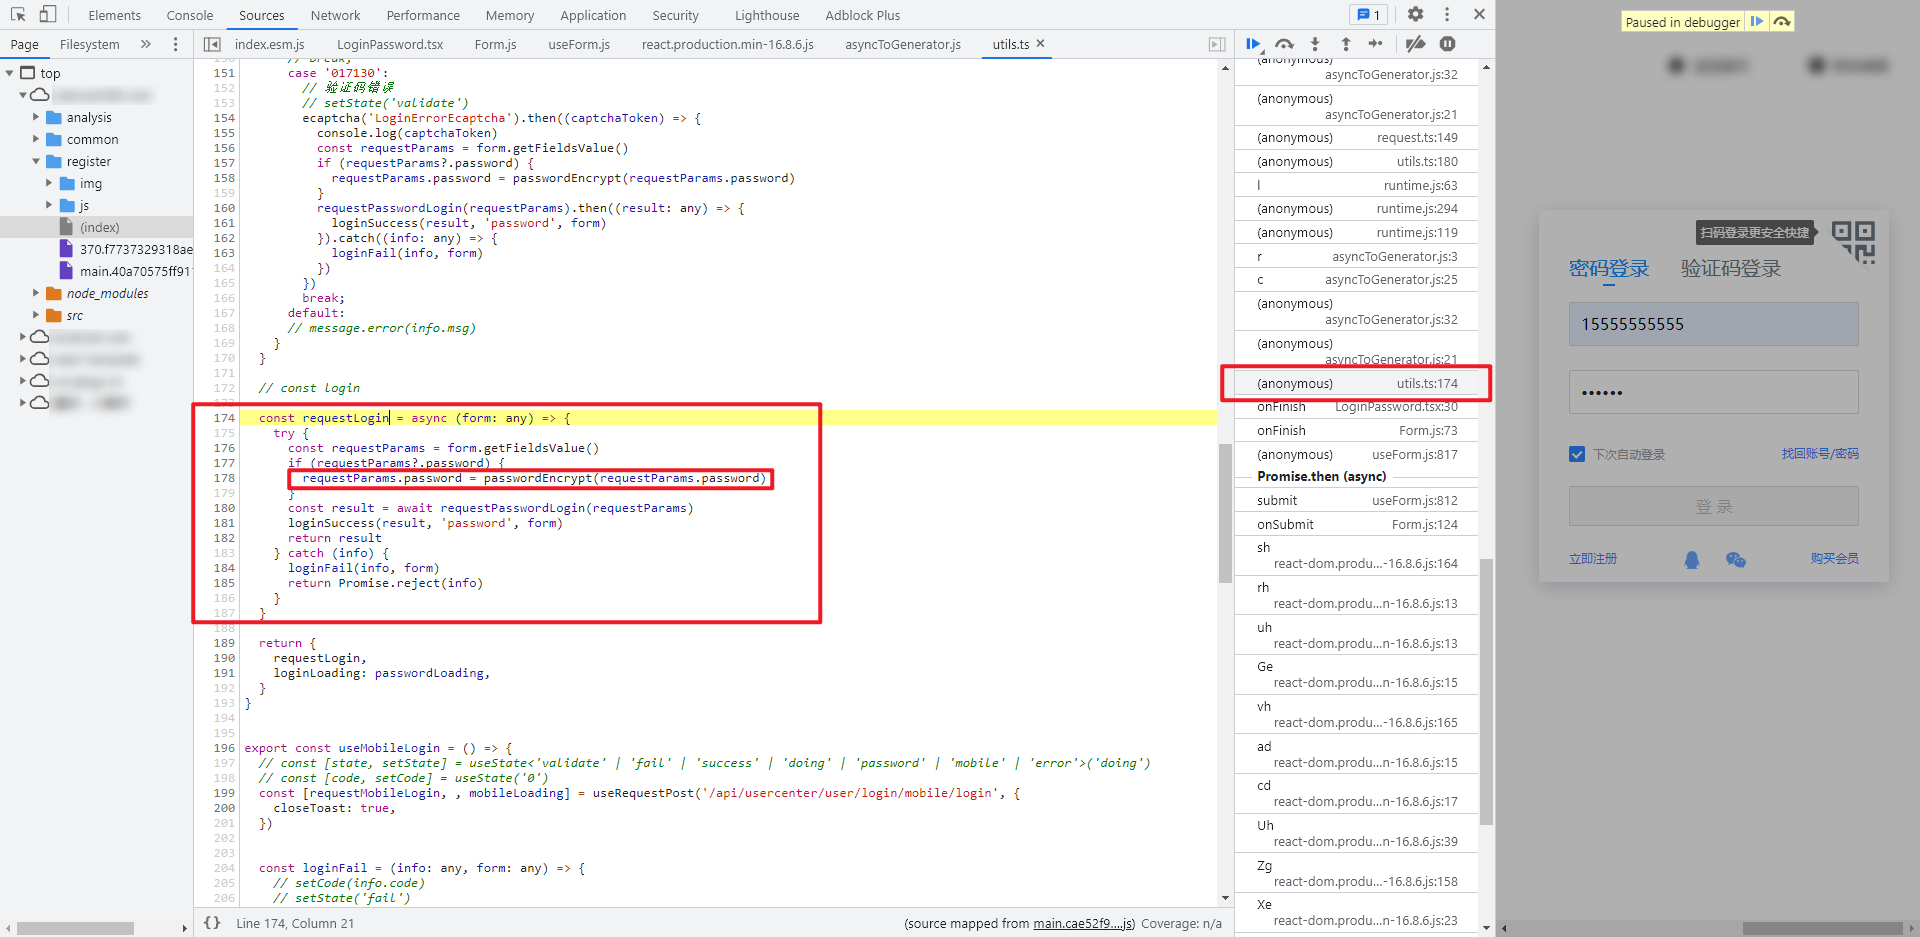1920x937 pixels.
Task: Click the phone number input field
Action: 1713,324
